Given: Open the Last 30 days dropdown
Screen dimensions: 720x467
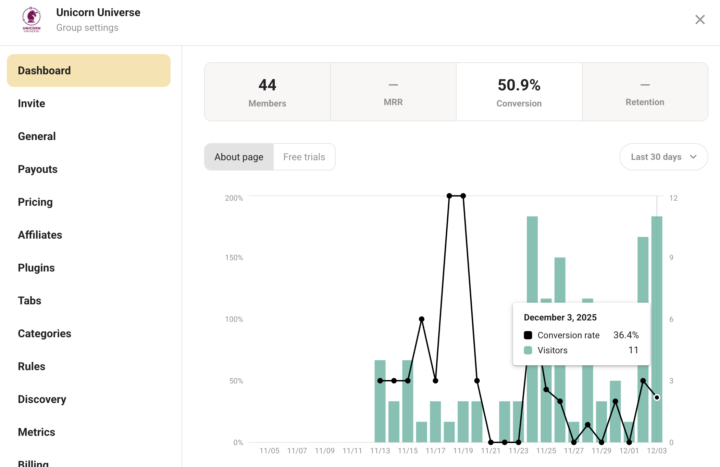Looking at the screenshot, I should tap(664, 157).
